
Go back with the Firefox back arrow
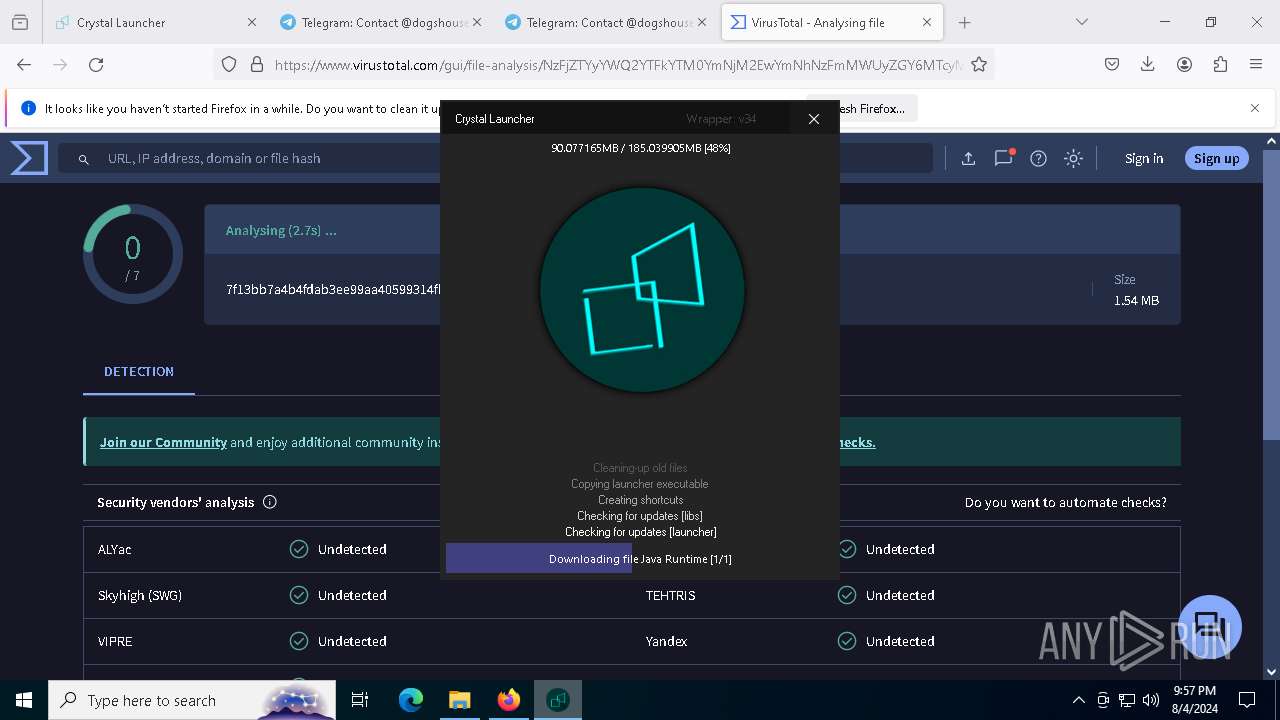pyautogui.click(x=24, y=64)
